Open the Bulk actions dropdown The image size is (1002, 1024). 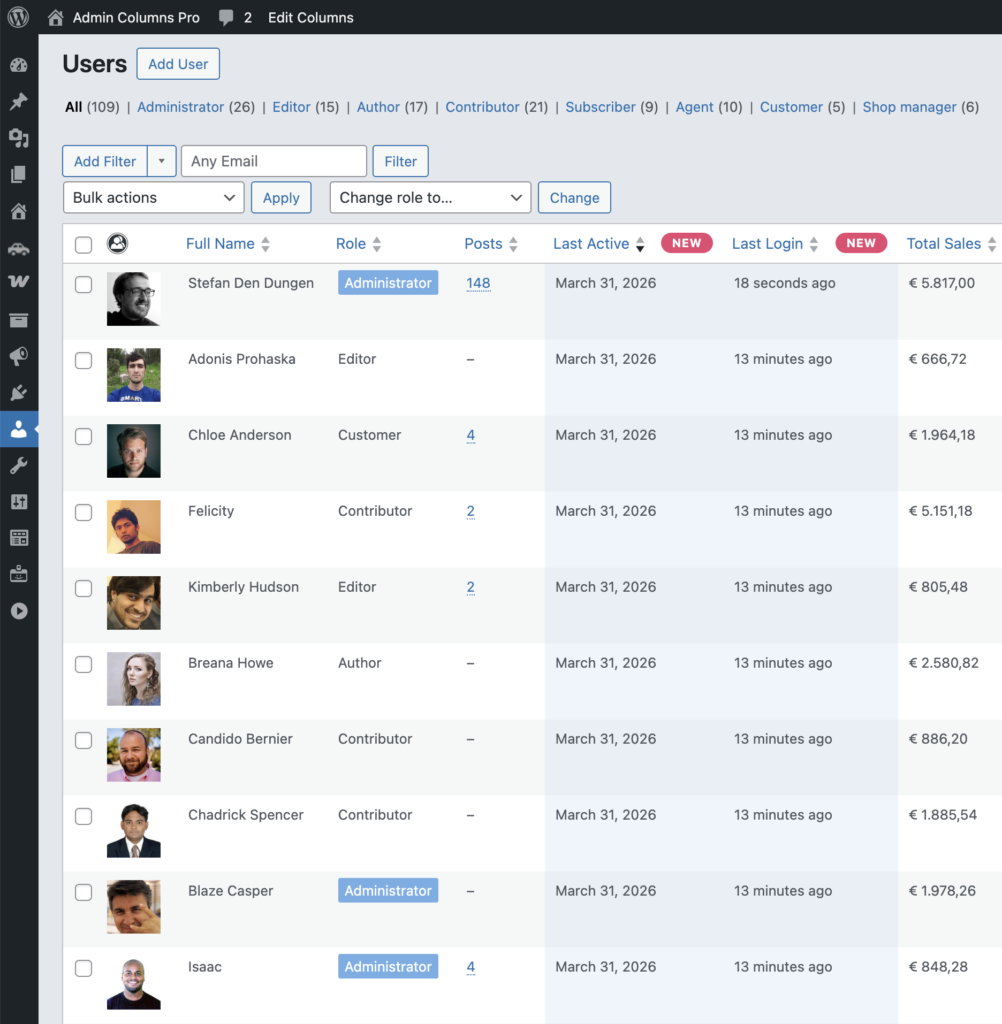(x=153, y=198)
